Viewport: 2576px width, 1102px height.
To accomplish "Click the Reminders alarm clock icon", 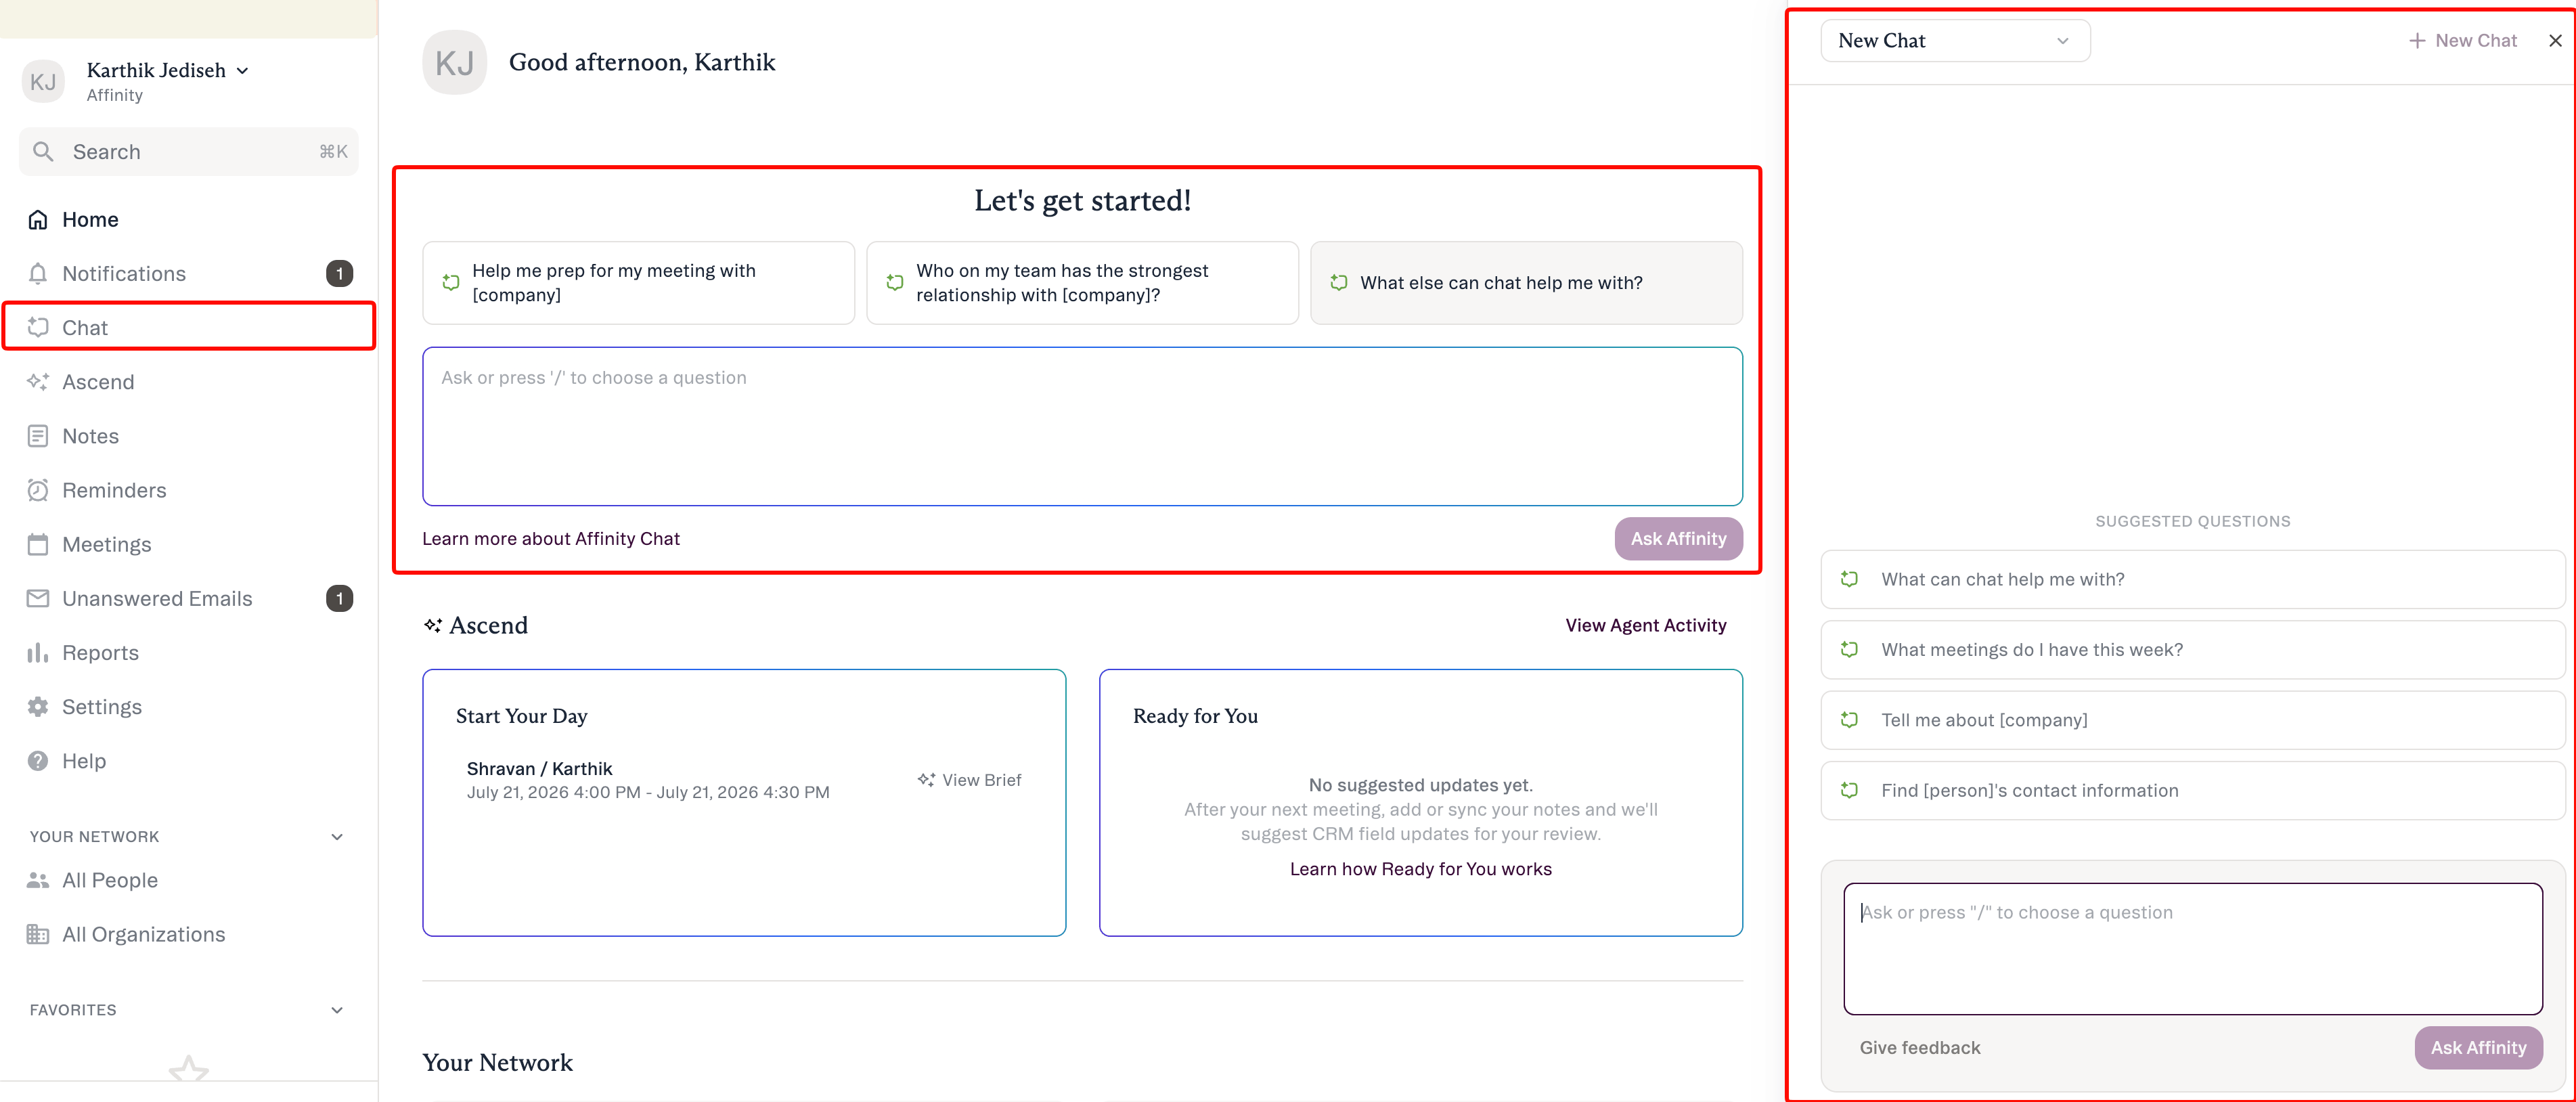I will pyautogui.click(x=38, y=489).
